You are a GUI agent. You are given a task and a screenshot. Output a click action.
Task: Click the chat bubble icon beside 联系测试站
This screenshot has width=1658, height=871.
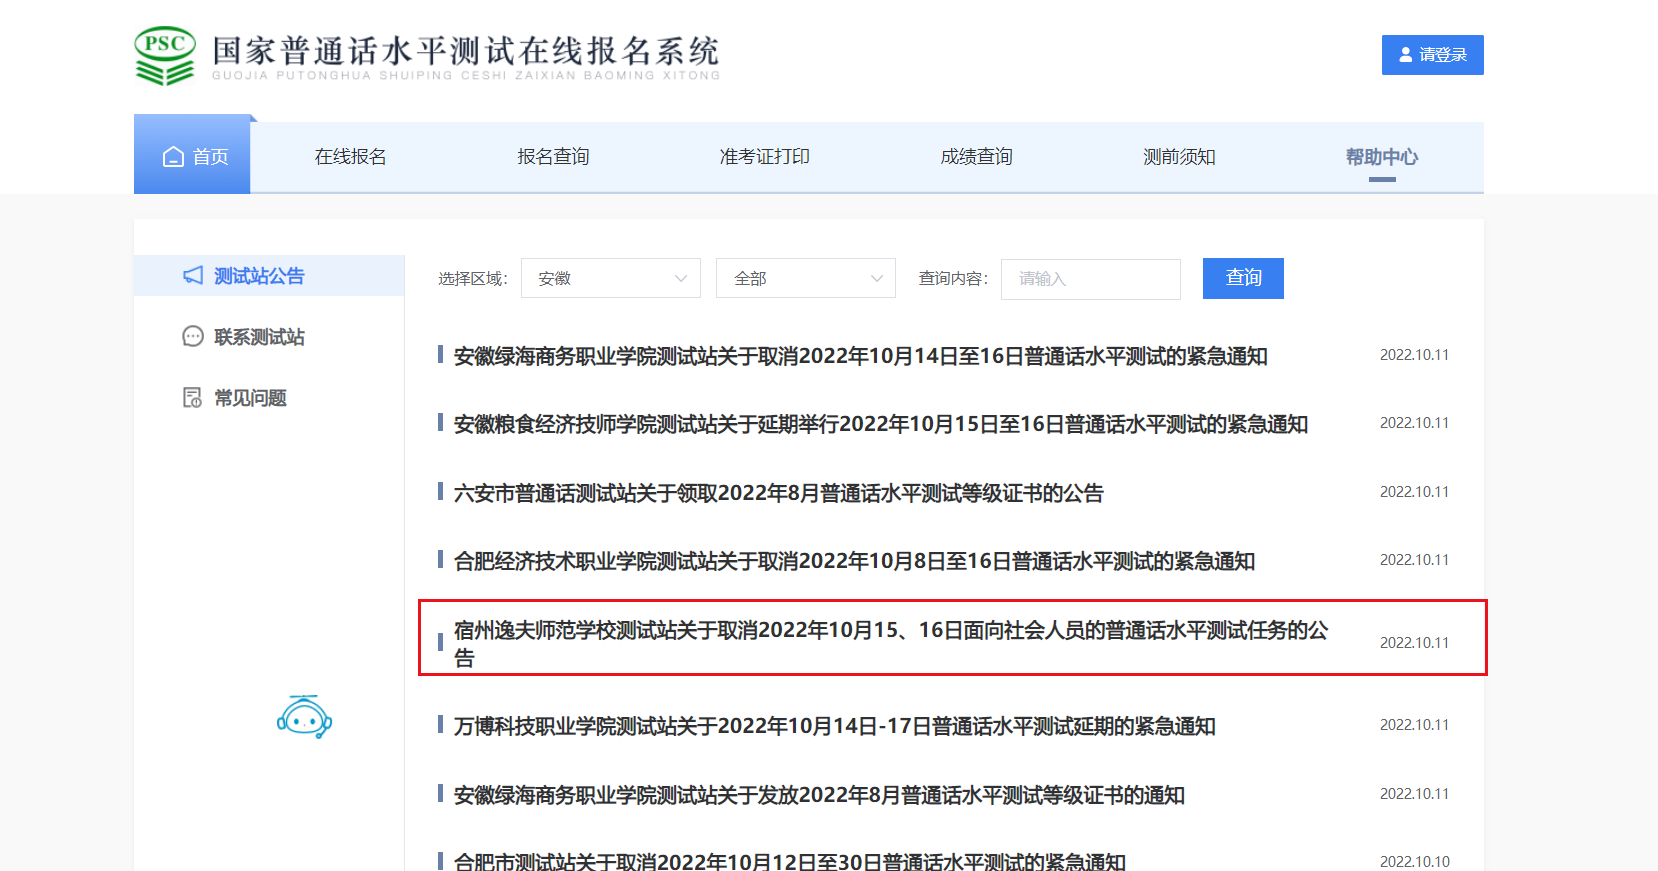tap(193, 337)
